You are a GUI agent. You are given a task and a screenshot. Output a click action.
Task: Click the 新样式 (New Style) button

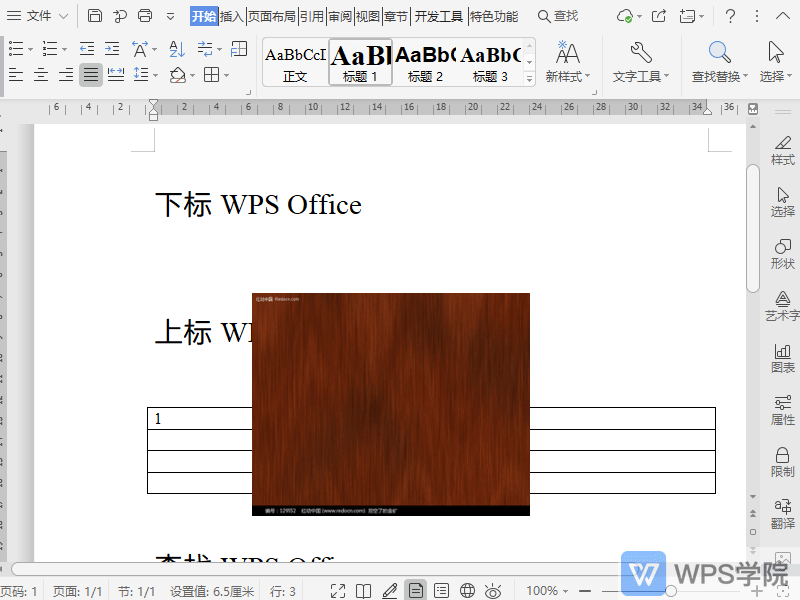(x=567, y=62)
